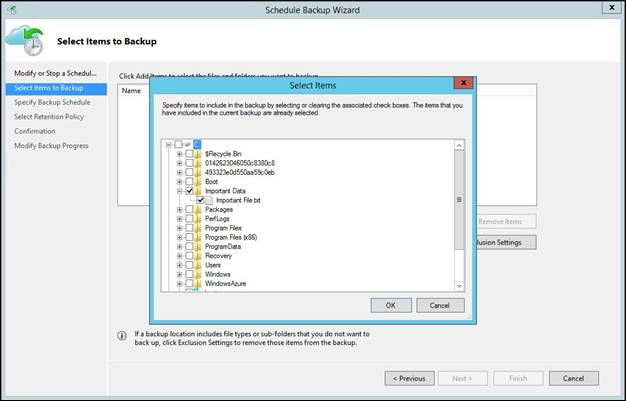Select the 0142623046050c8380c8 folder label
626x401 pixels.
pos(240,163)
